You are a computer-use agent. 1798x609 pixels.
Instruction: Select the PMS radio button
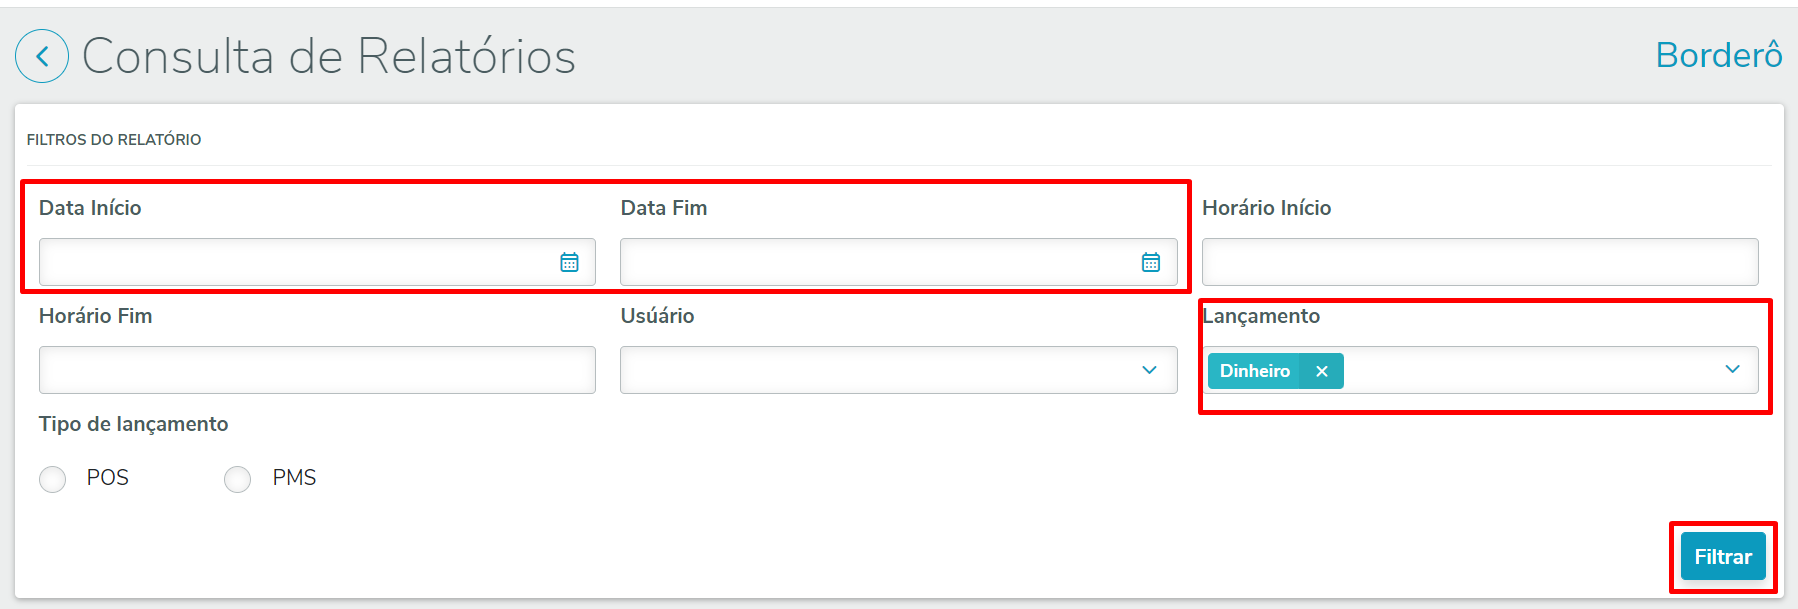237,479
